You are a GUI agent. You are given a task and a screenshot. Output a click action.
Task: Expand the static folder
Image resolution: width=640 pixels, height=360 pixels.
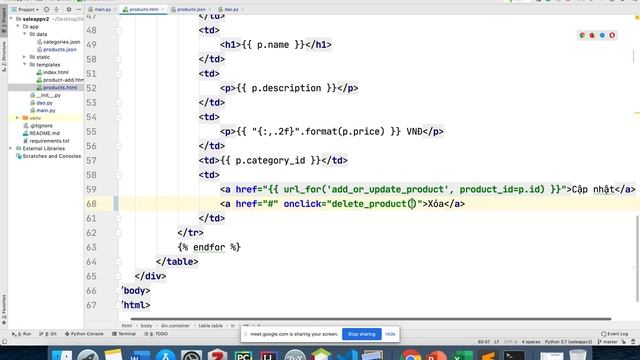click(24, 57)
